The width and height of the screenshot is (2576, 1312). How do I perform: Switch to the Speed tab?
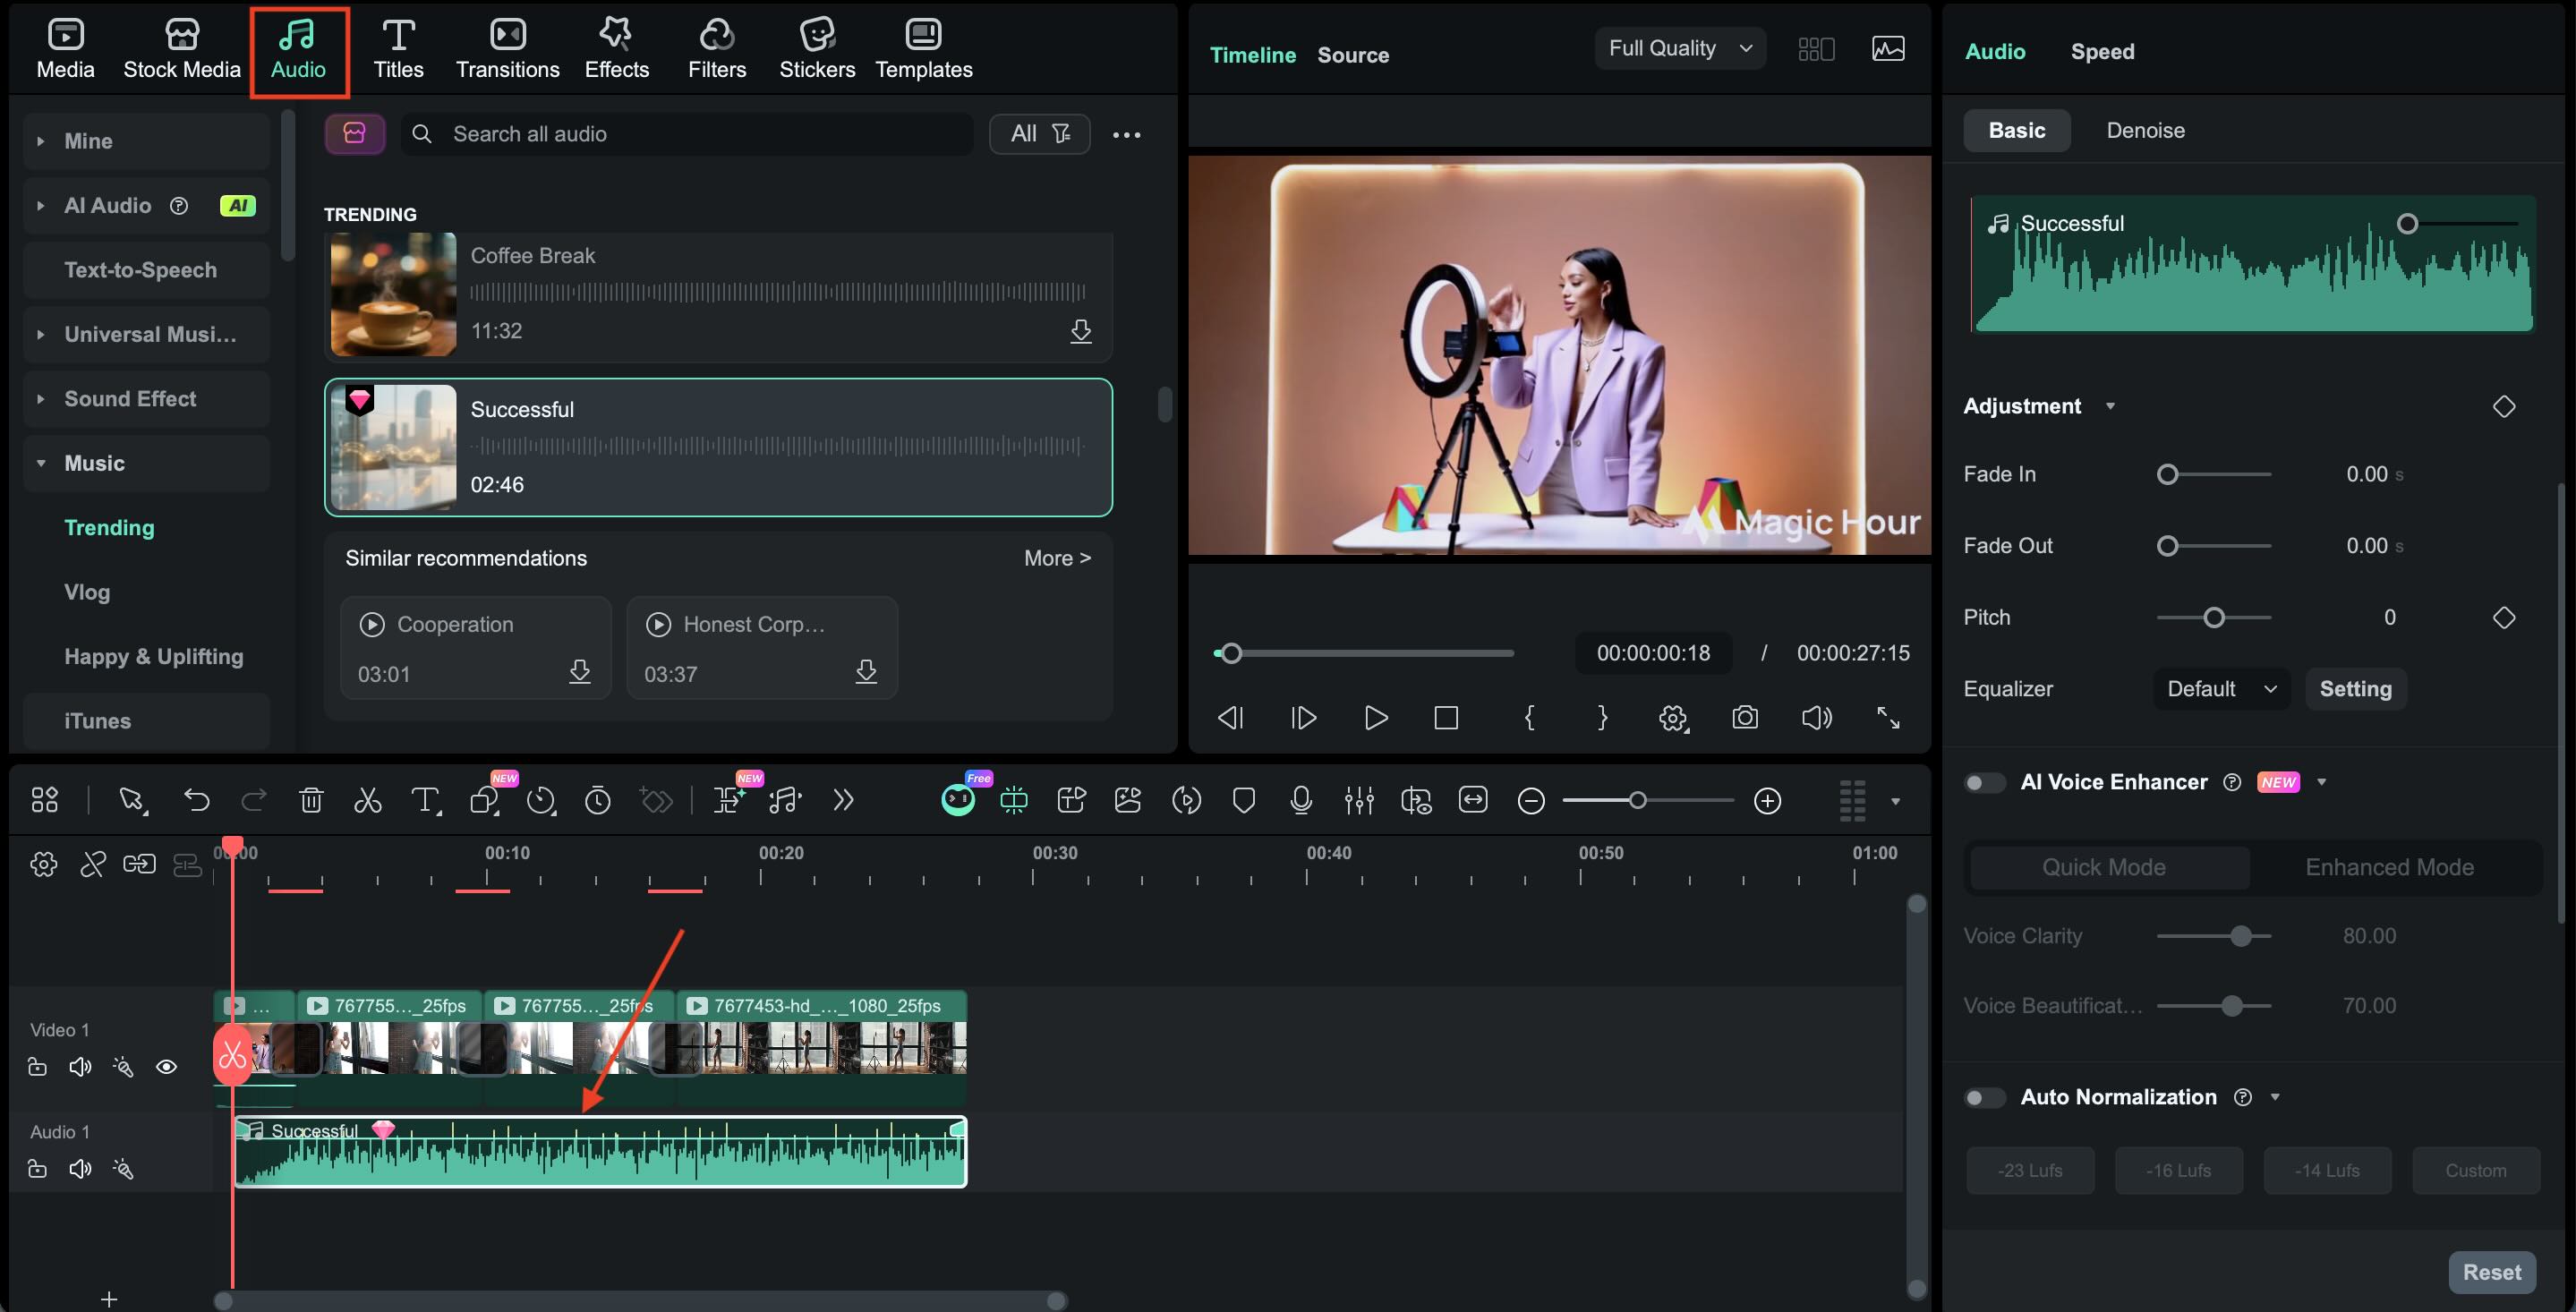coord(2102,51)
